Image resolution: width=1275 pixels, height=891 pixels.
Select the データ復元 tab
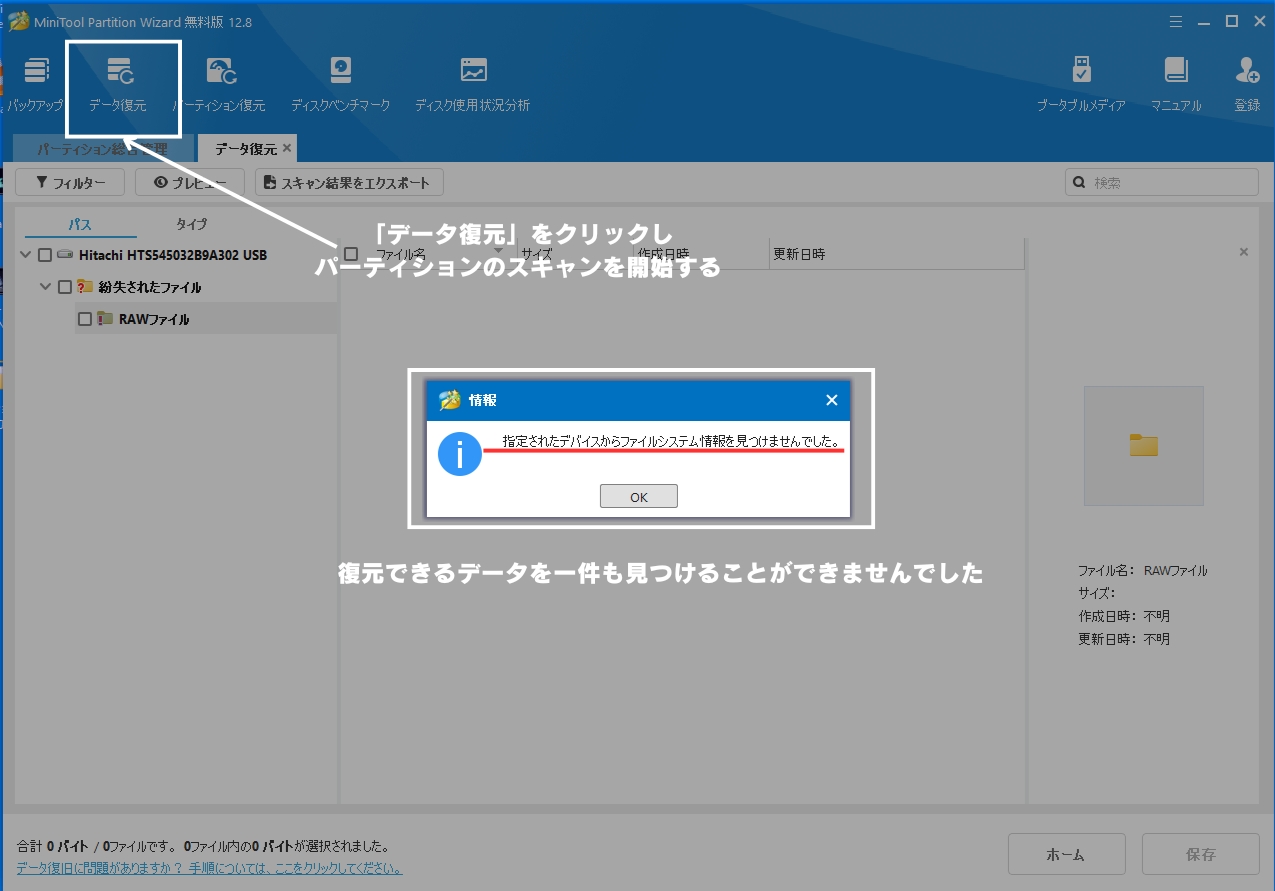coord(246,148)
